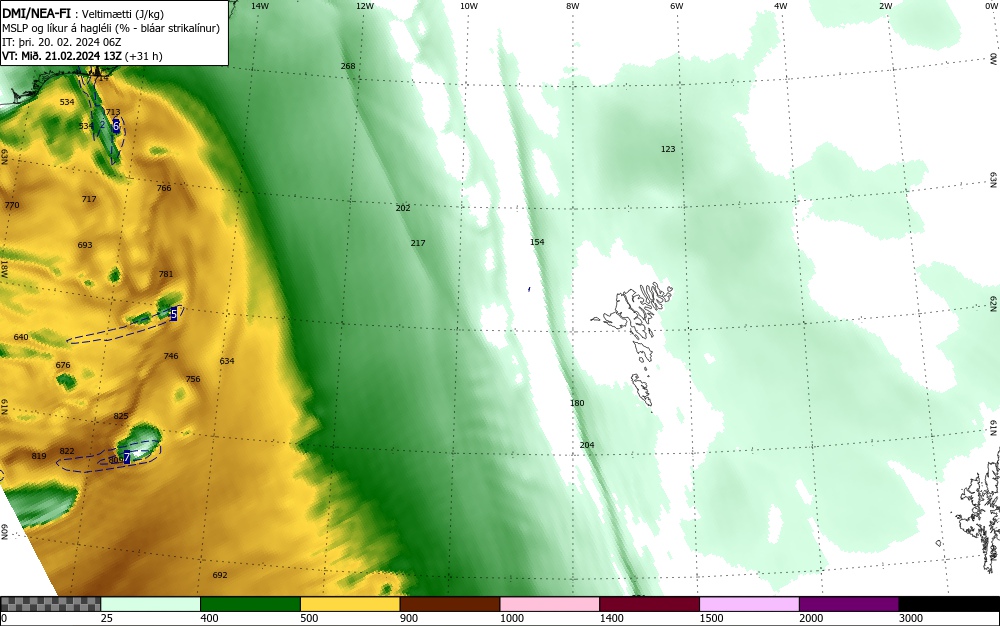Click the legend scale label 25
Image resolution: width=1000 pixels, height=626 pixels.
107,618
